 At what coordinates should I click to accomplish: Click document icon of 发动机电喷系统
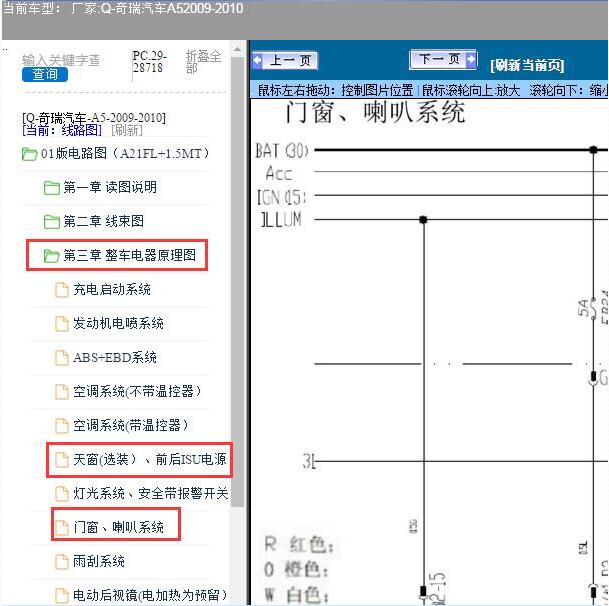click(x=61, y=324)
